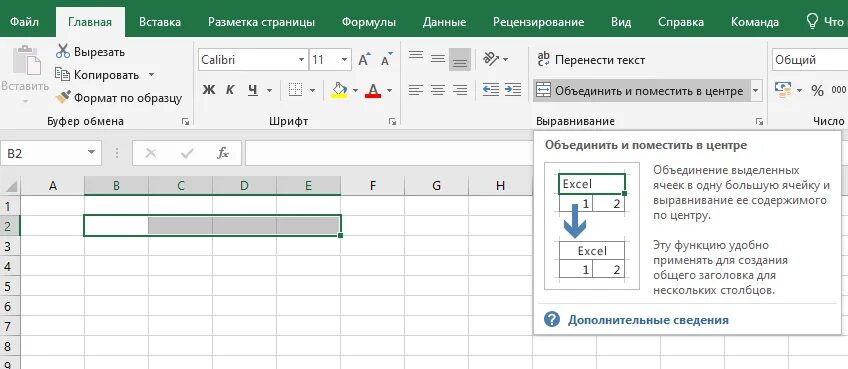Open the borders dropdown arrow
Screen dimensions: 848x369
(312, 90)
